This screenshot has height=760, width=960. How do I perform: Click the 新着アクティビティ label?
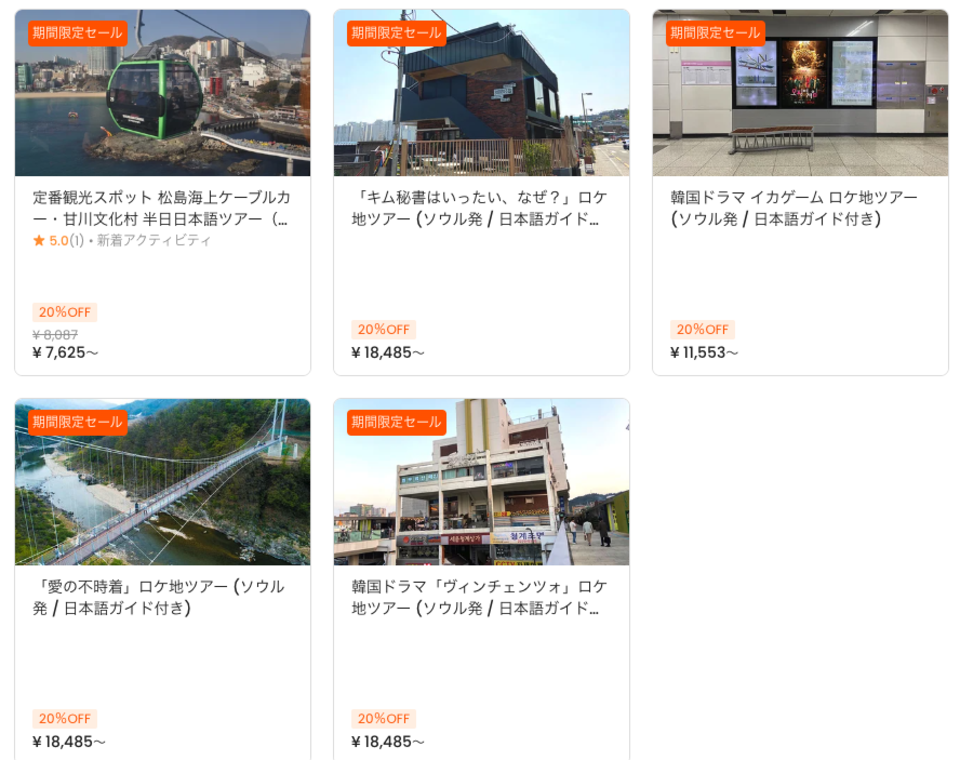click(154, 240)
